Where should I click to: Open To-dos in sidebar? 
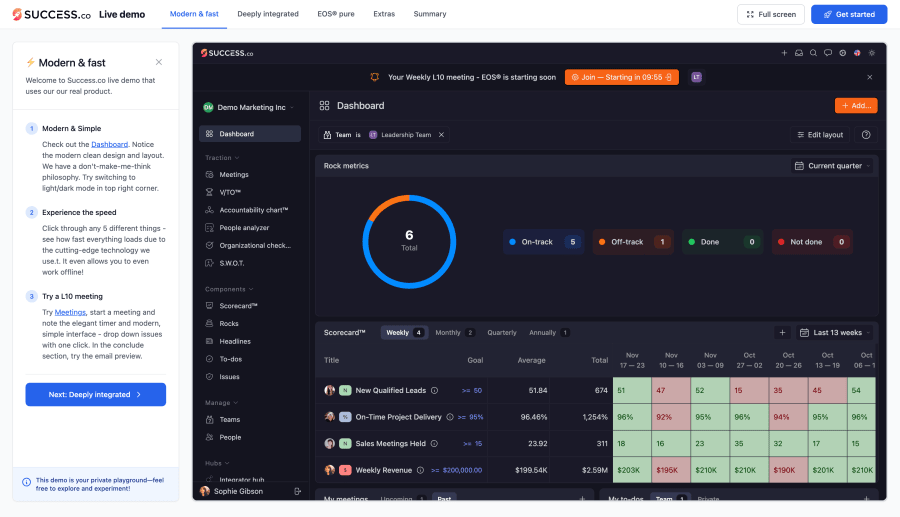pyautogui.click(x=250, y=359)
